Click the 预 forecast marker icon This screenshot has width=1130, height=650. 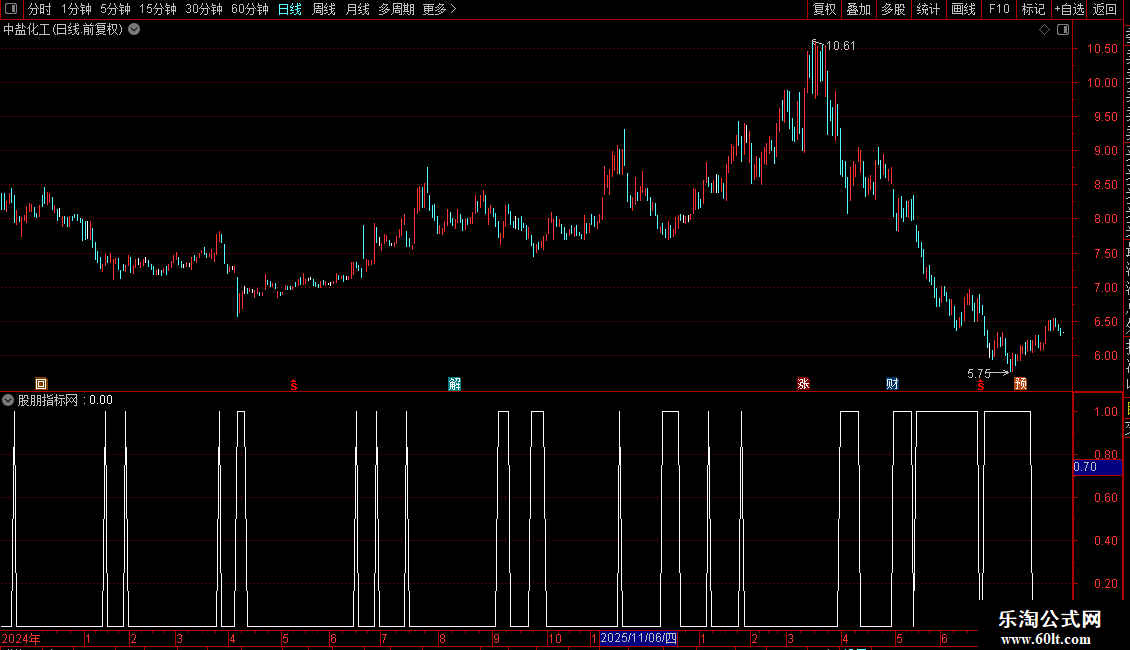click(x=1020, y=384)
